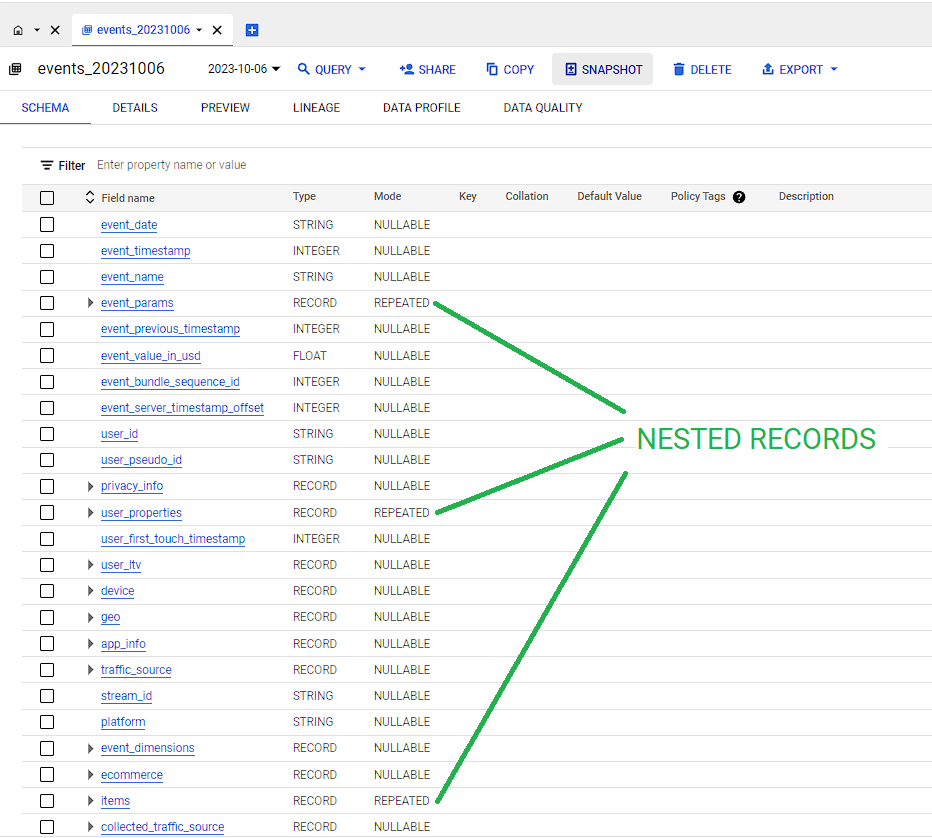Switch to the PREVIEW tab

click(225, 108)
